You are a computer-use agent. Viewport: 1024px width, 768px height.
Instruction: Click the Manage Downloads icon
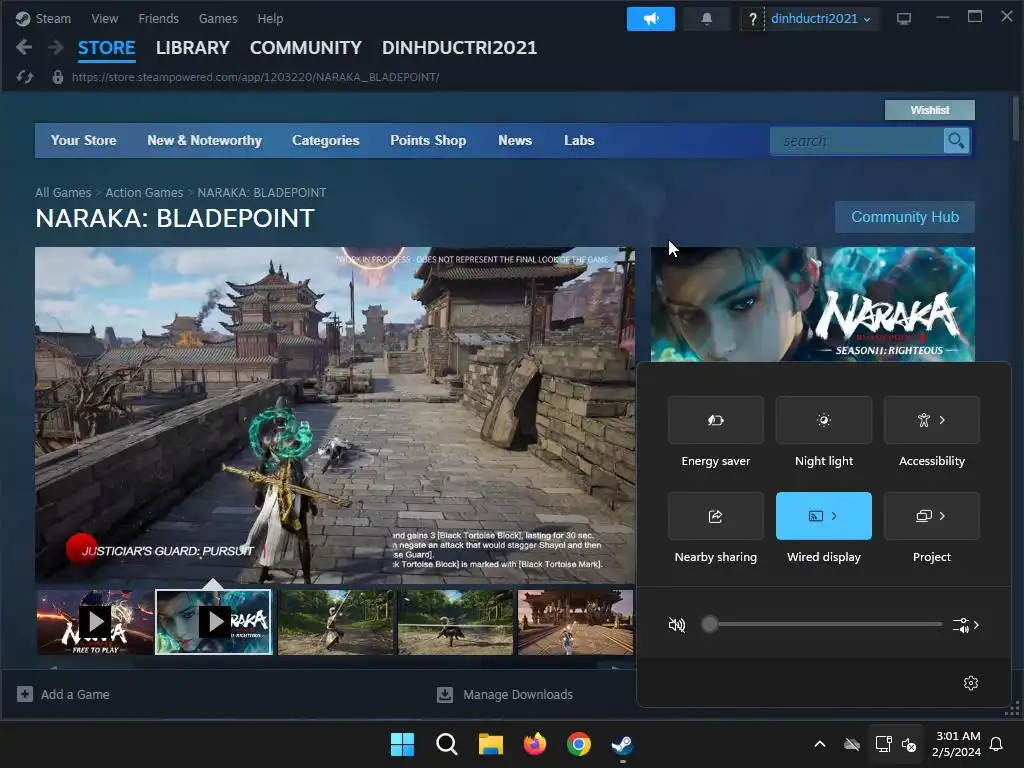[445, 694]
